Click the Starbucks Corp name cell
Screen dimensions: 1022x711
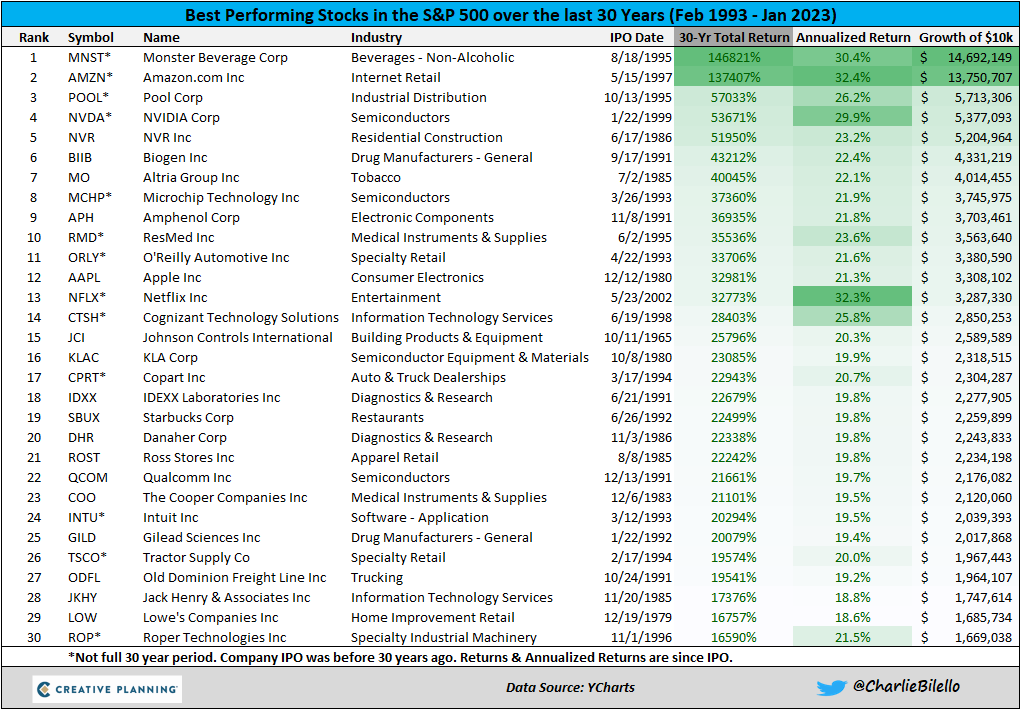pyautogui.click(x=188, y=418)
